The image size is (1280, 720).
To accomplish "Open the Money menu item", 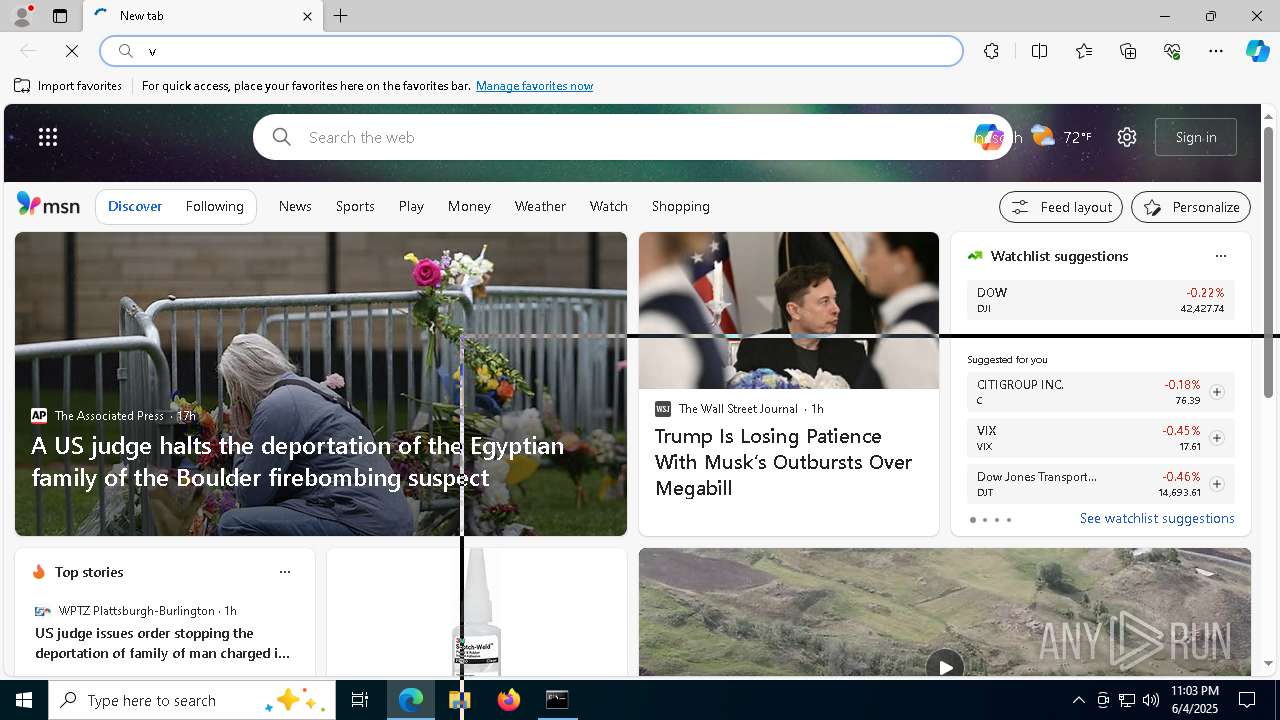I will 469,206.
